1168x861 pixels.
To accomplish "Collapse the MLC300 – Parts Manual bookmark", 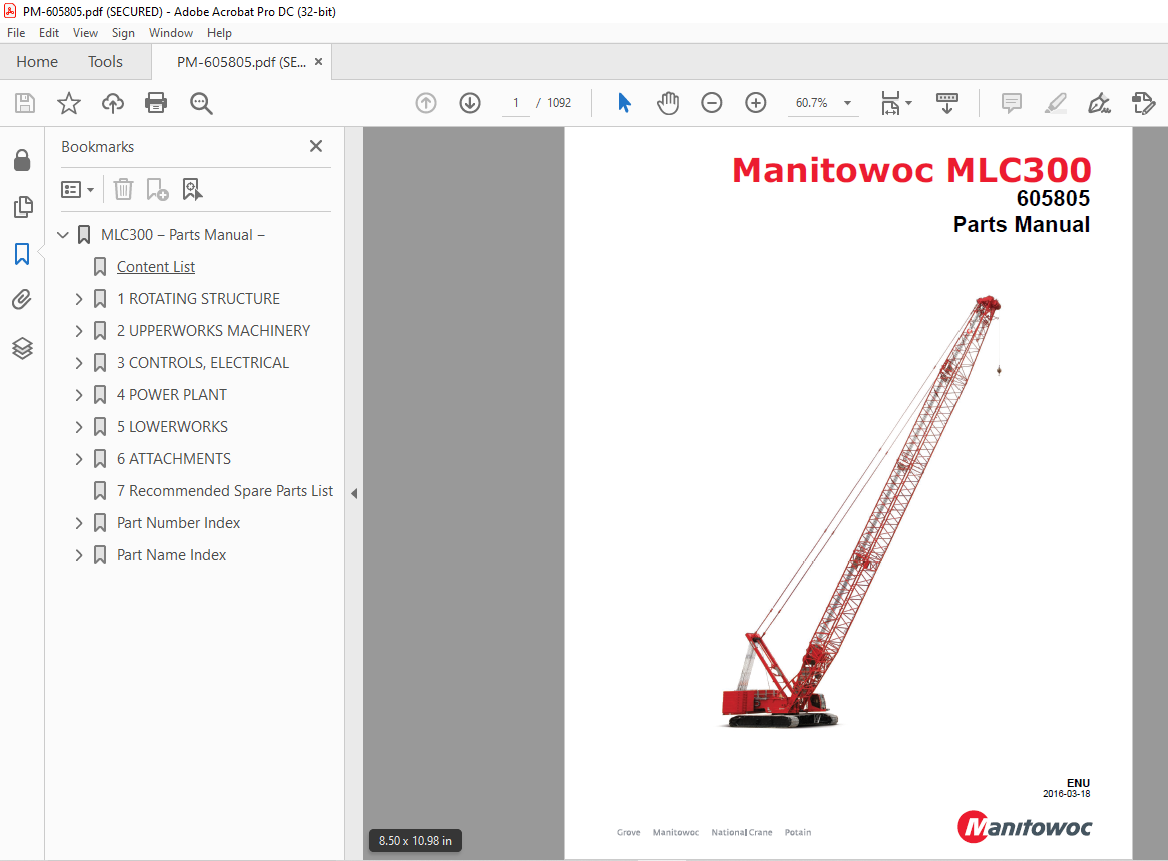I will [x=63, y=235].
